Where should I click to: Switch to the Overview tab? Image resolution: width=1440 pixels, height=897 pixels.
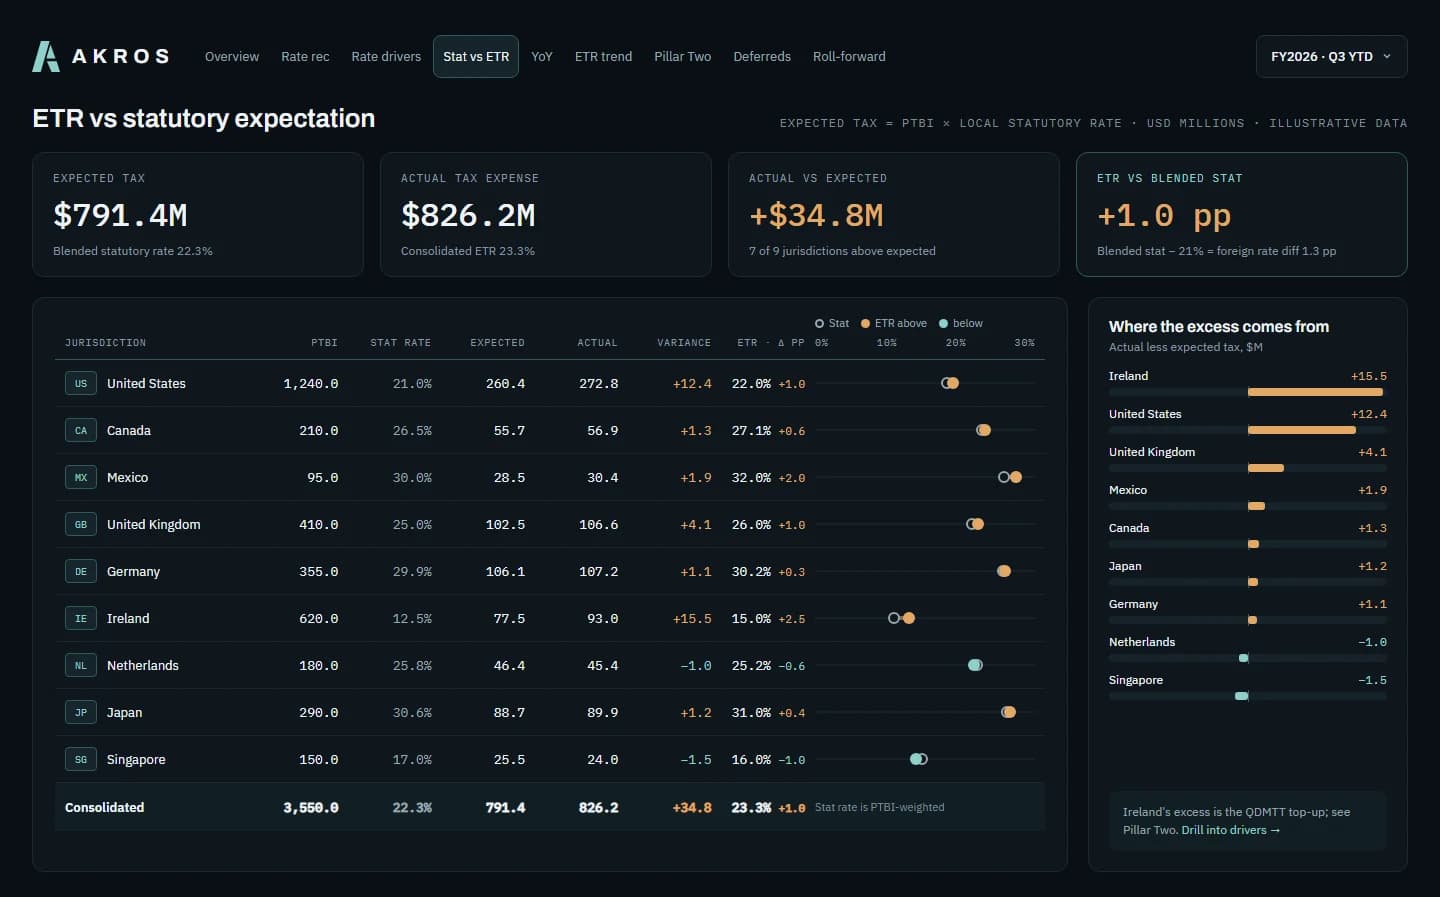(232, 56)
